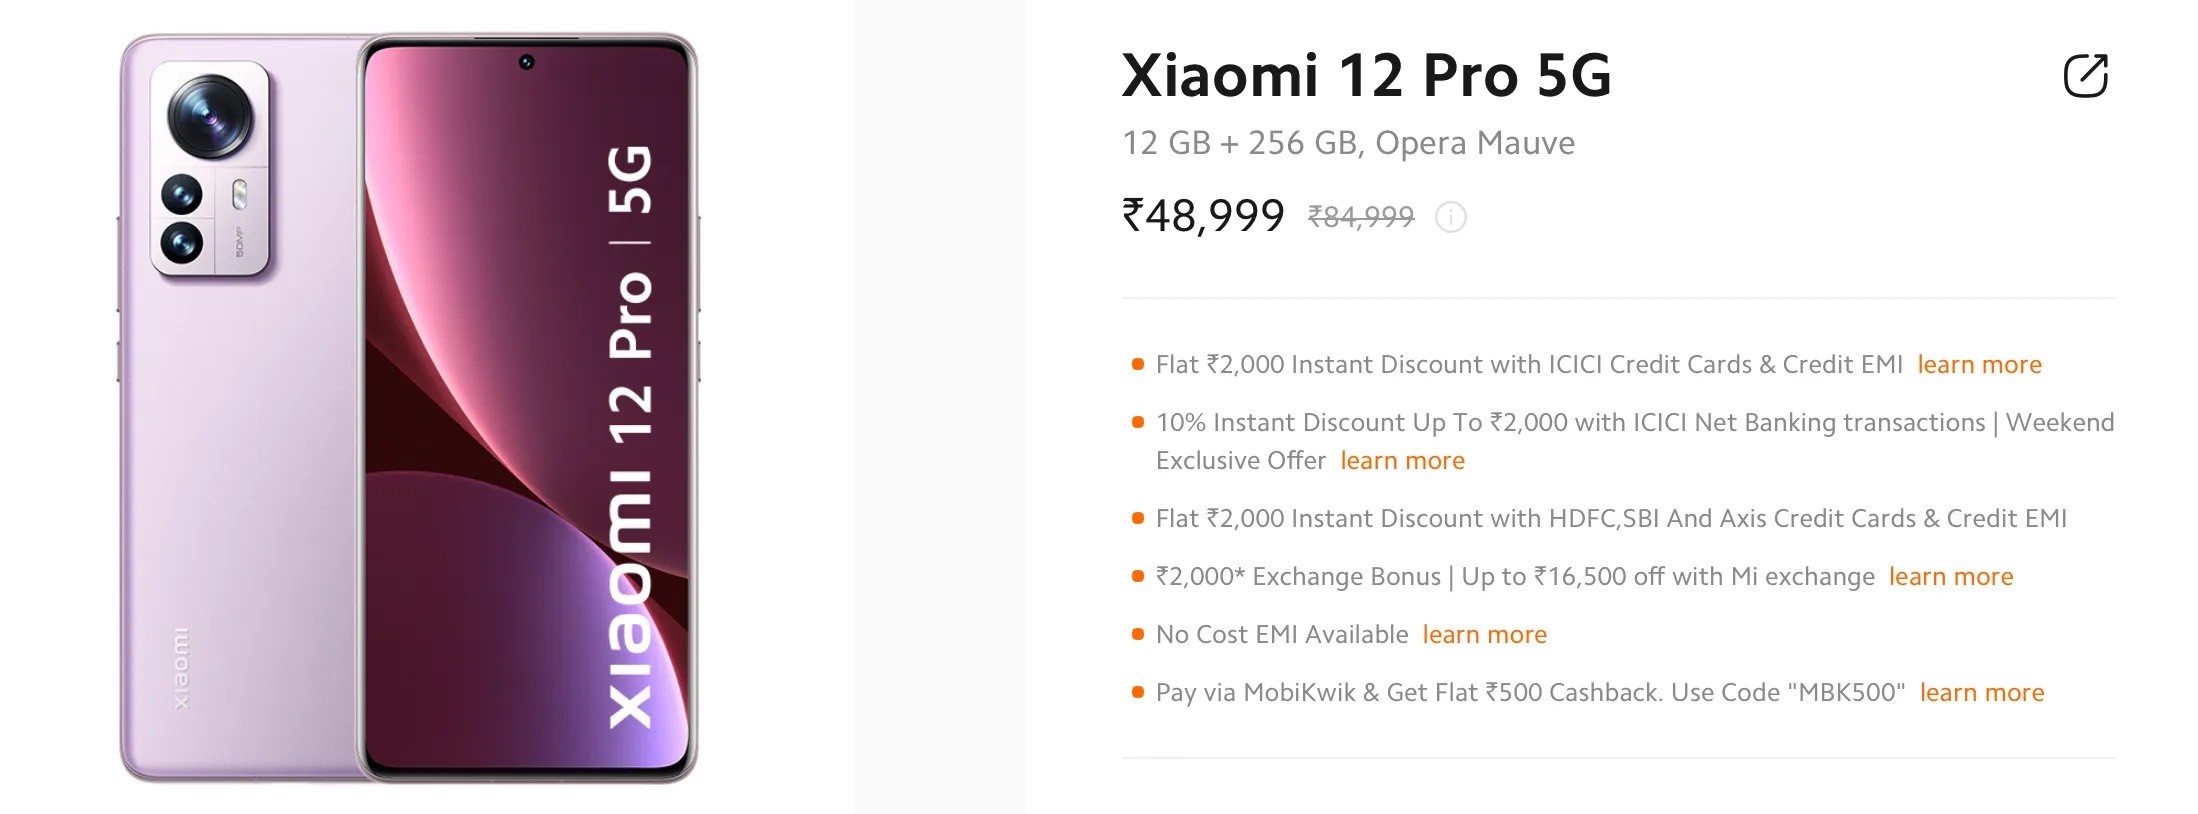Viewport: 2198px width, 814px height.
Task: Open learn more for the Mi exchange bonus
Action: pyautogui.click(x=1951, y=577)
